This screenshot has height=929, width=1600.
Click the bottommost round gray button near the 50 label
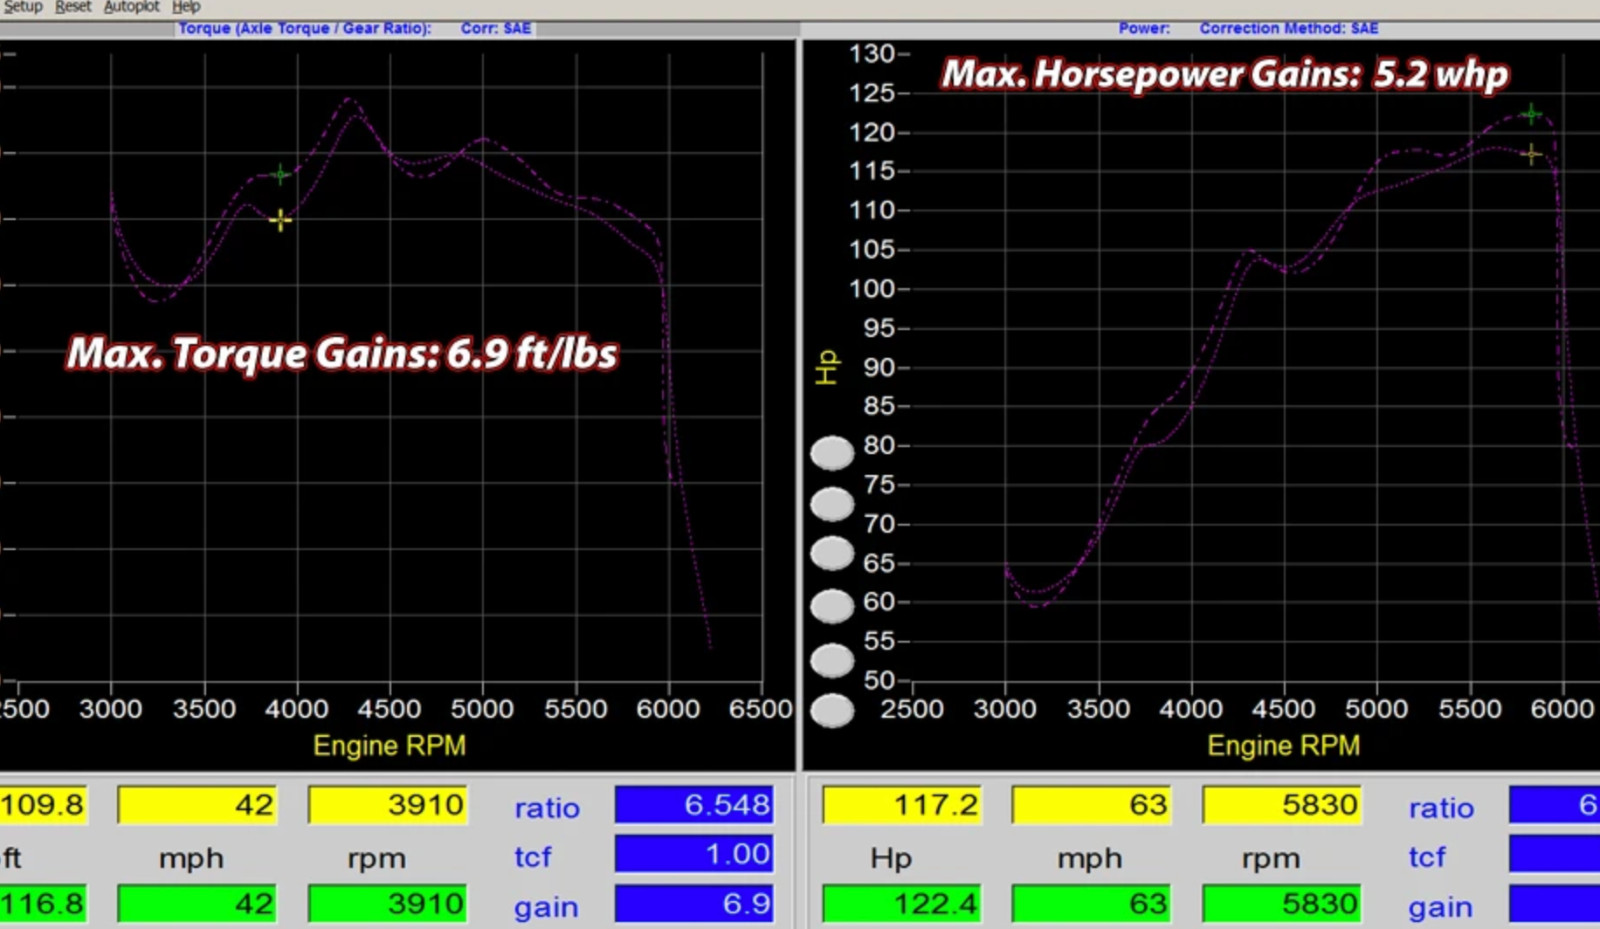(832, 711)
